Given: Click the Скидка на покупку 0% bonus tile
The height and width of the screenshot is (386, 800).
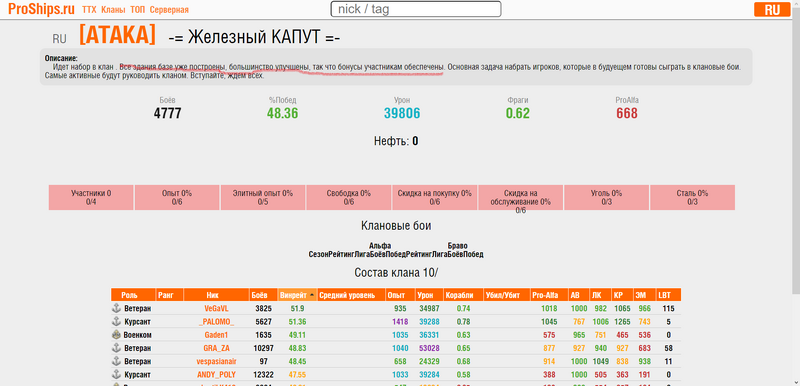Looking at the screenshot, I should click(435, 197).
